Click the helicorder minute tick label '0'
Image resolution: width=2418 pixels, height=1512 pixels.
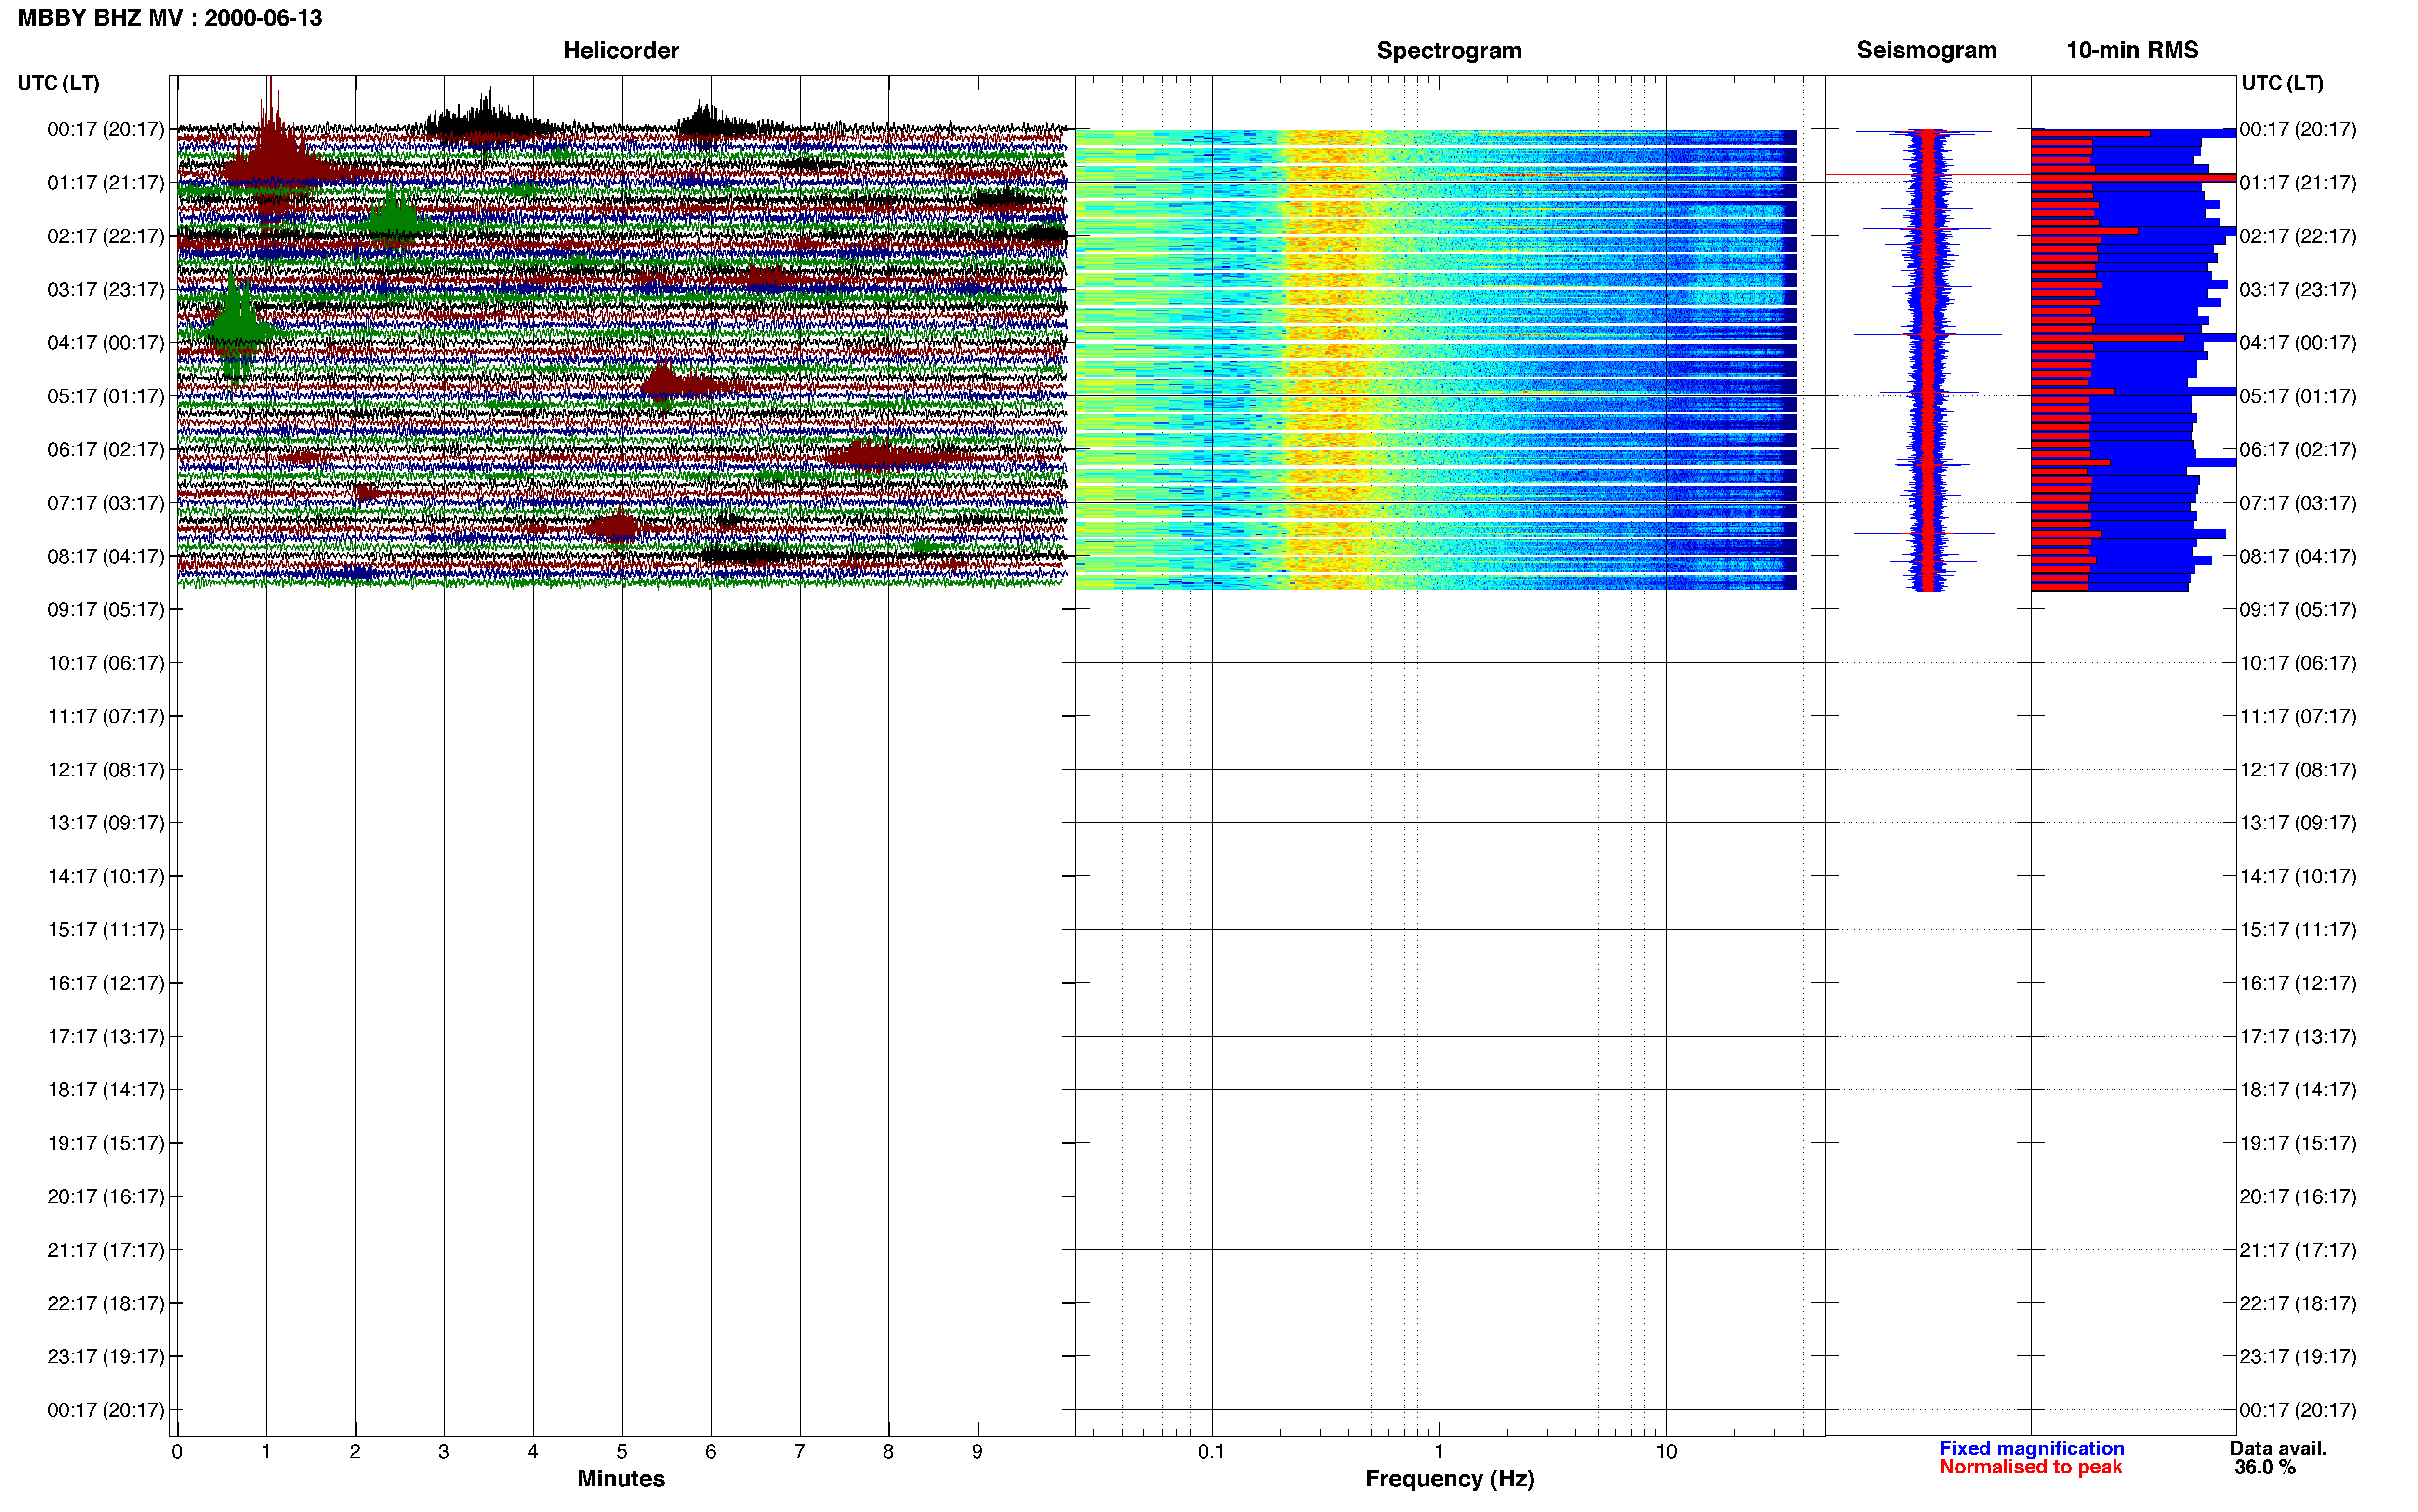[177, 1451]
